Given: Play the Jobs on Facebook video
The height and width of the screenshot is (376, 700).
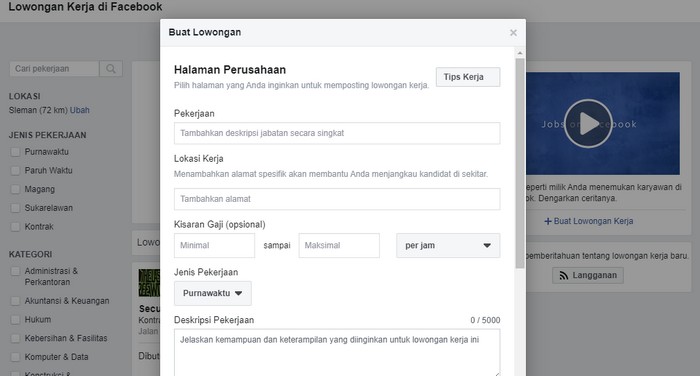Looking at the screenshot, I should pyautogui.click(x=588, y=124).
